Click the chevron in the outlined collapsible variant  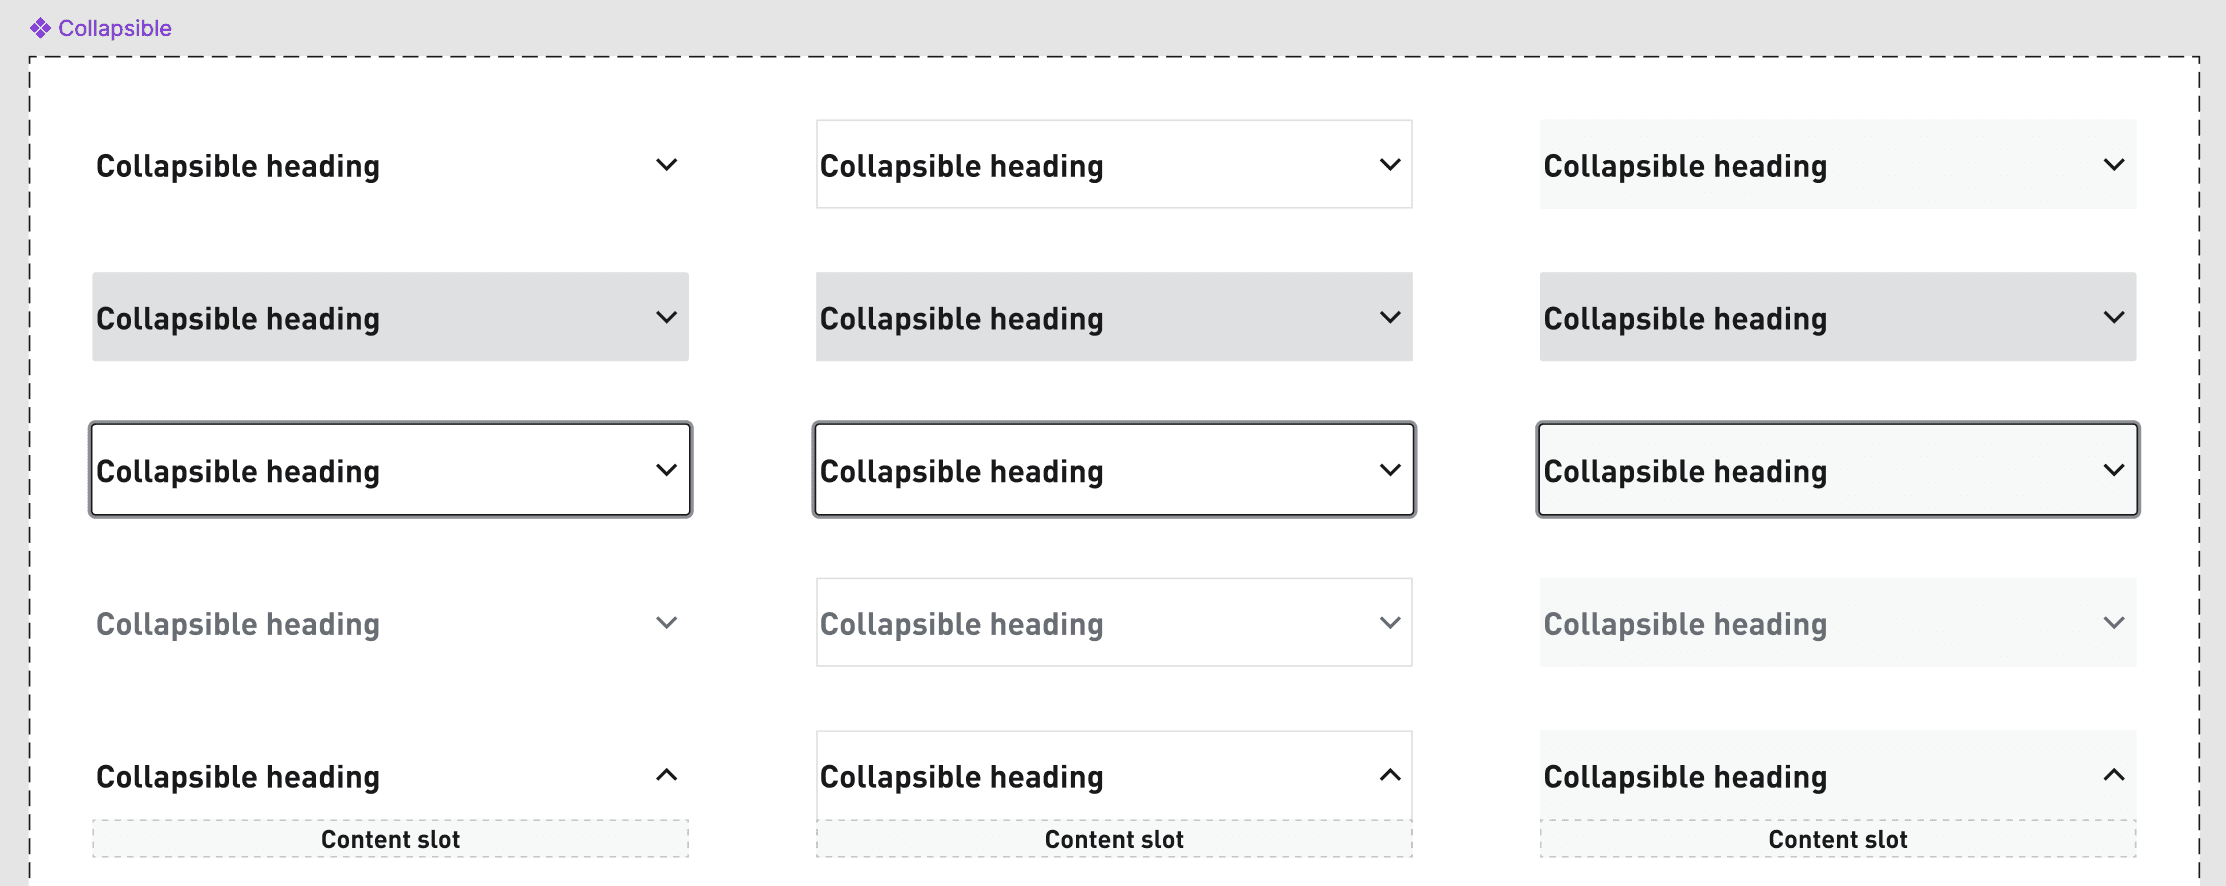pos(1389,165)
